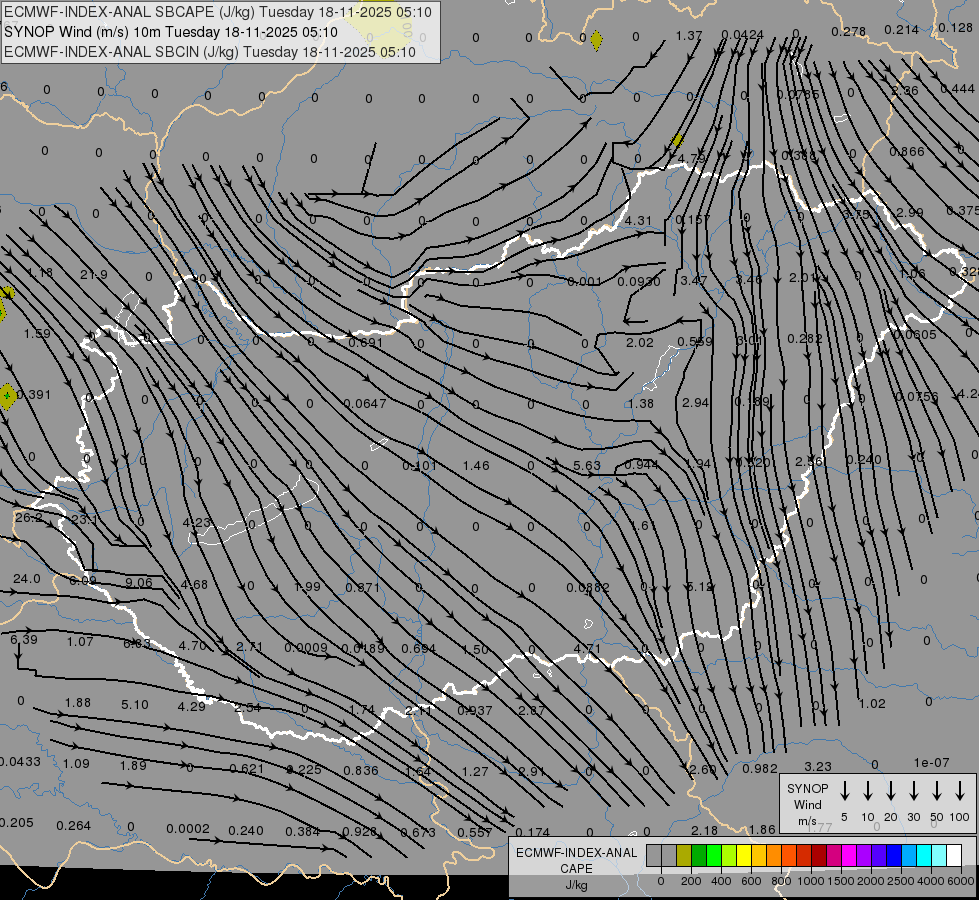Click the 30 m/s wind legend arrow

(914, 791)
